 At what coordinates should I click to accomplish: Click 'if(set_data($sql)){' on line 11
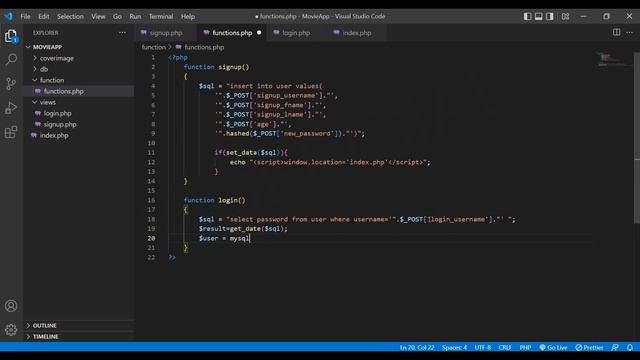(251, 153)
